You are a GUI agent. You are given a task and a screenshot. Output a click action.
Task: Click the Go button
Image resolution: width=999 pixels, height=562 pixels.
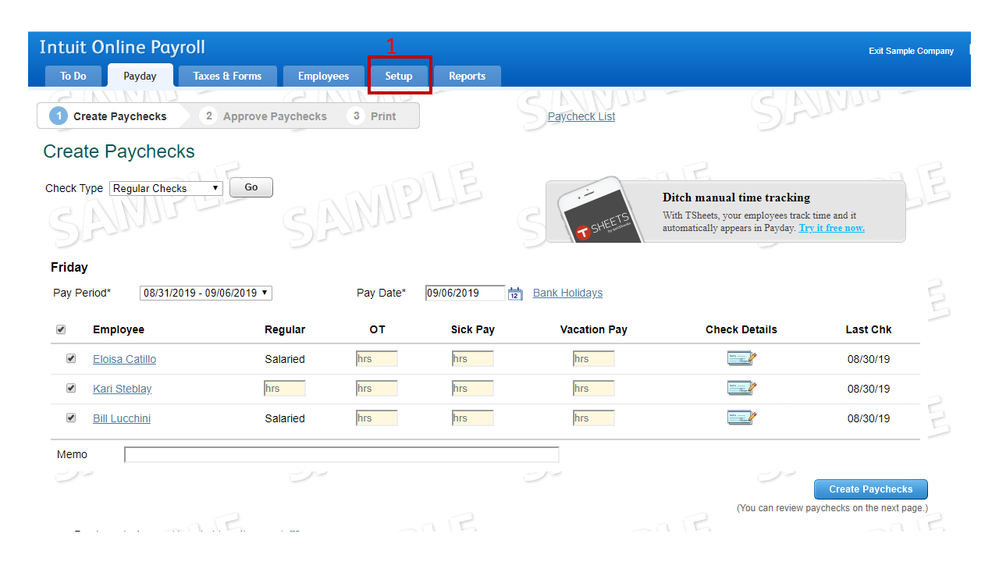pos(251,187)
